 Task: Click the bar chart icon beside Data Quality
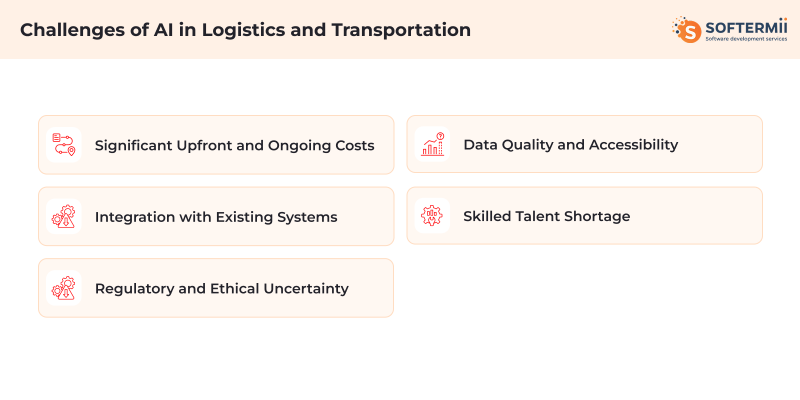click(433, 145)
